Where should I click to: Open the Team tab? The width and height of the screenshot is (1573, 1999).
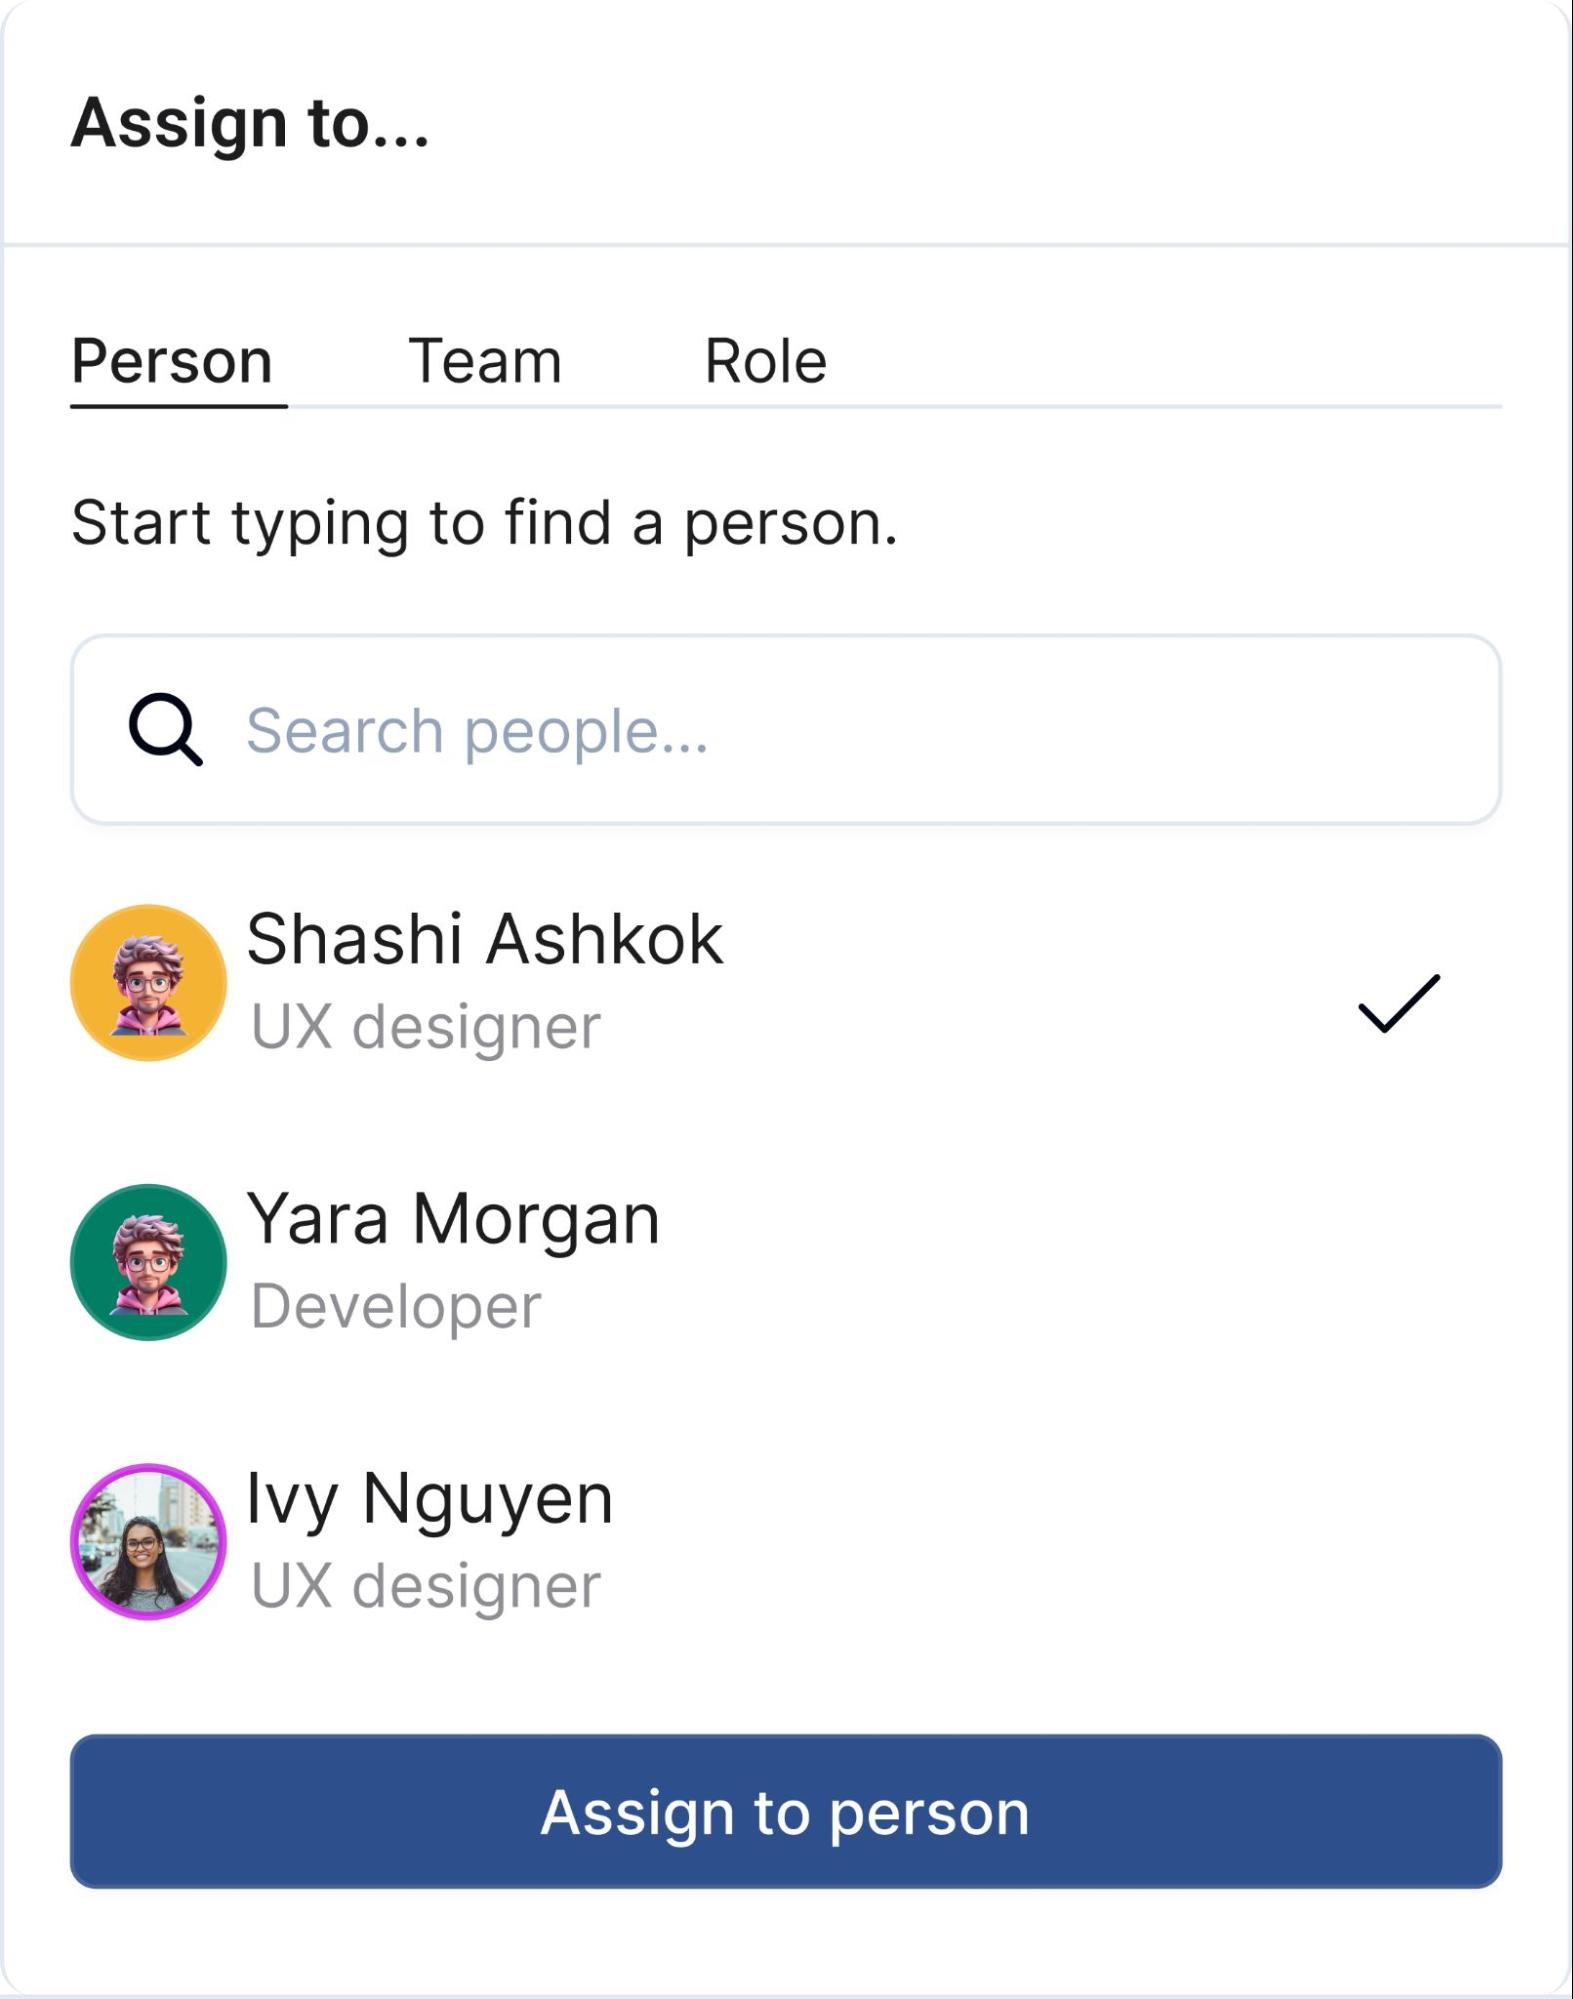coord(485,361)
